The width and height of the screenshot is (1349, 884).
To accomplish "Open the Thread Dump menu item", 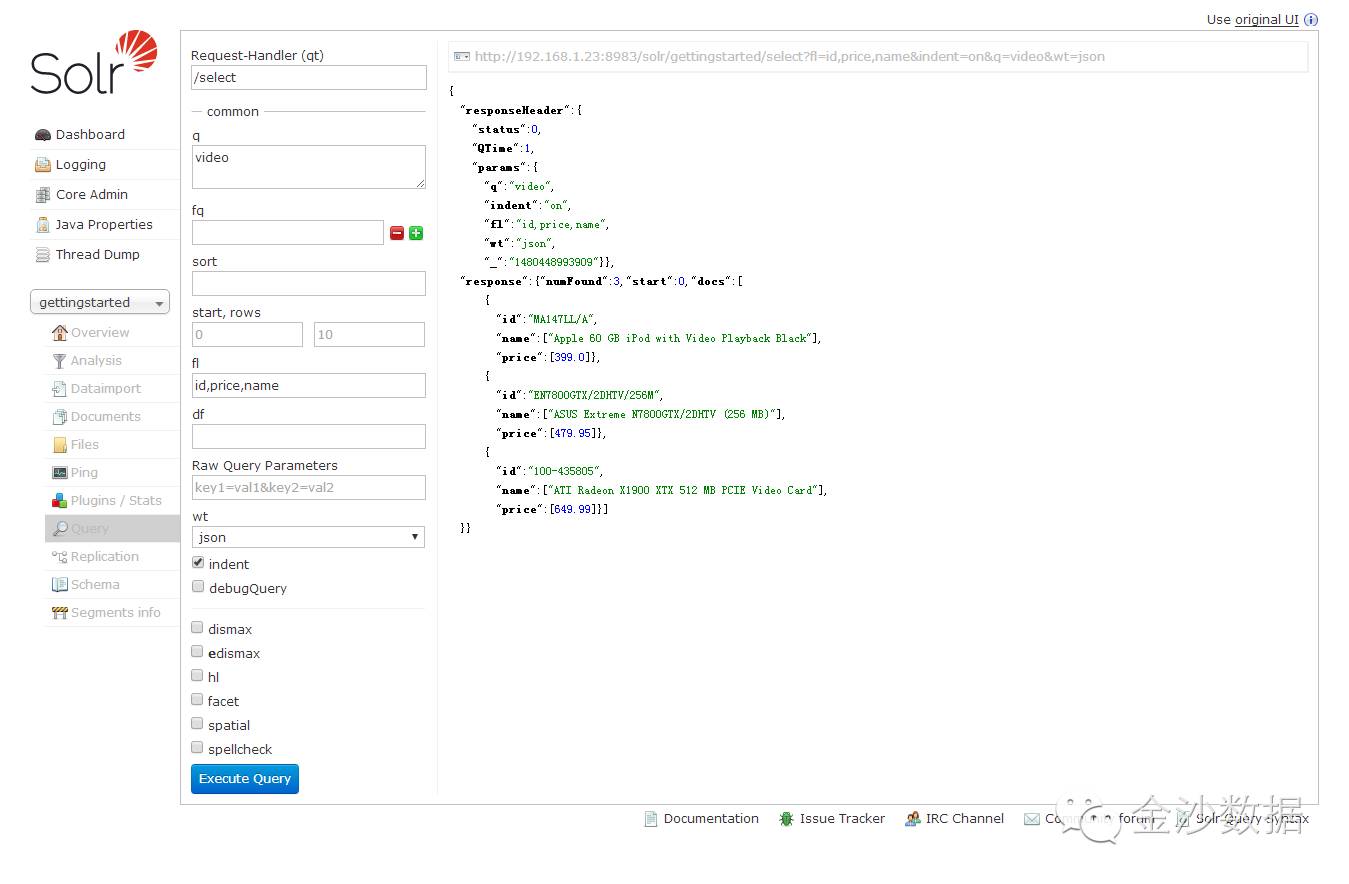I will pos(105,255).
